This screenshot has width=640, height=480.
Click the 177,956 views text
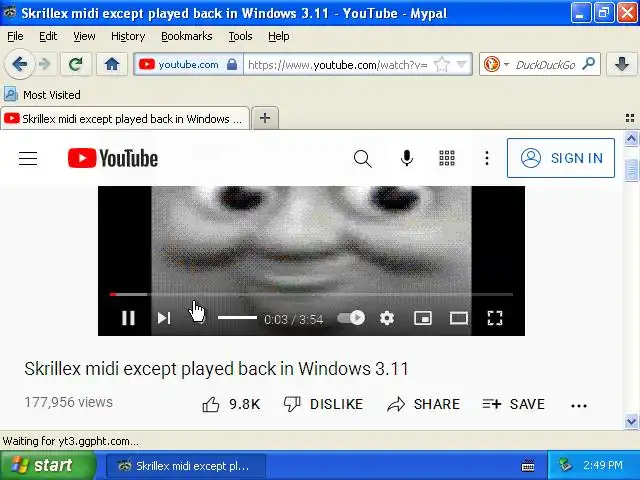(68, 402)
